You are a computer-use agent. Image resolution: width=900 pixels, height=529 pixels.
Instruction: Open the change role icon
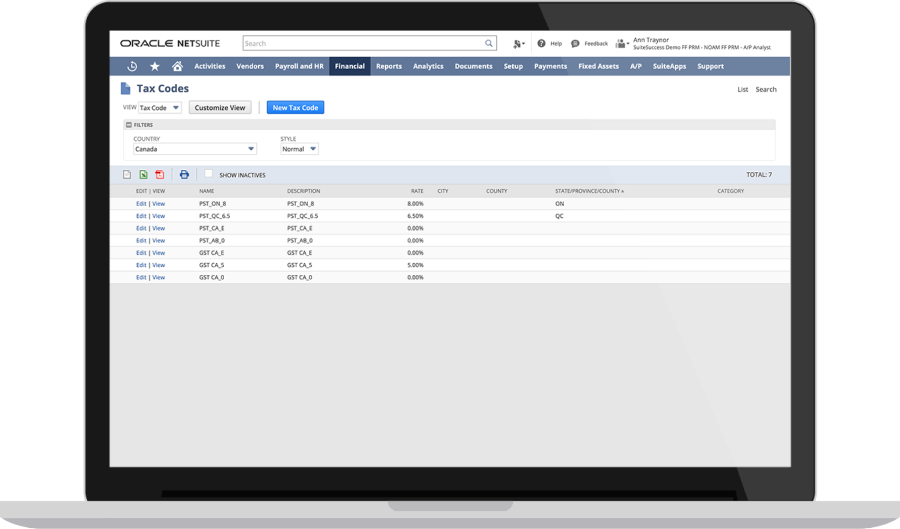[x=622, y=44]
